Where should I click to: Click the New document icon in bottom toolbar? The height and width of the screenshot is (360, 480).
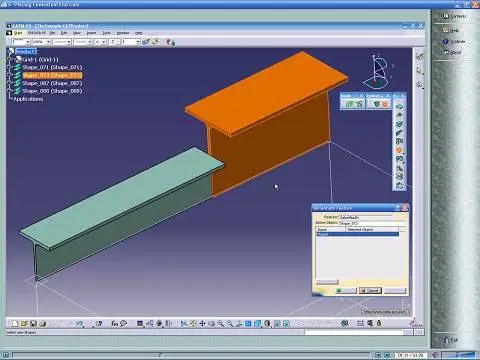15,323
